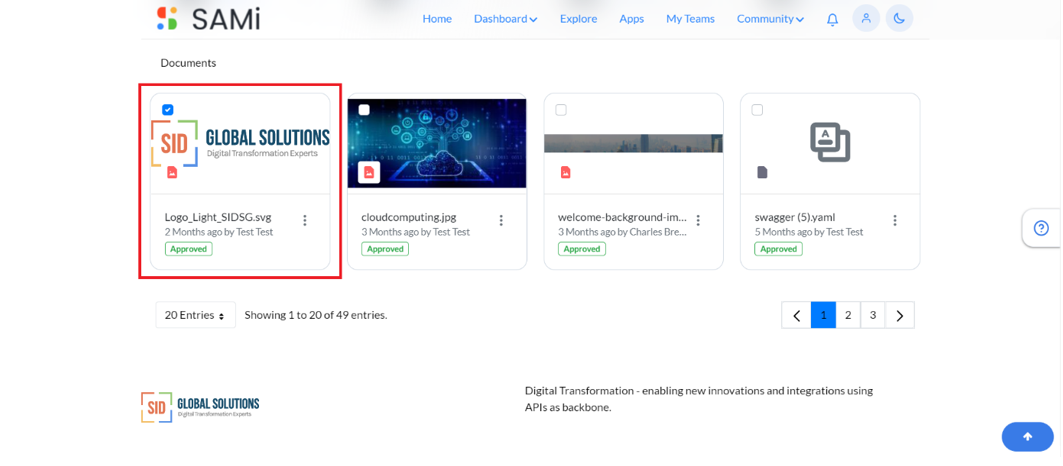Click Approved badge on cloudcomputing.jpg card
1063x466 pixels.
[385, 249]
